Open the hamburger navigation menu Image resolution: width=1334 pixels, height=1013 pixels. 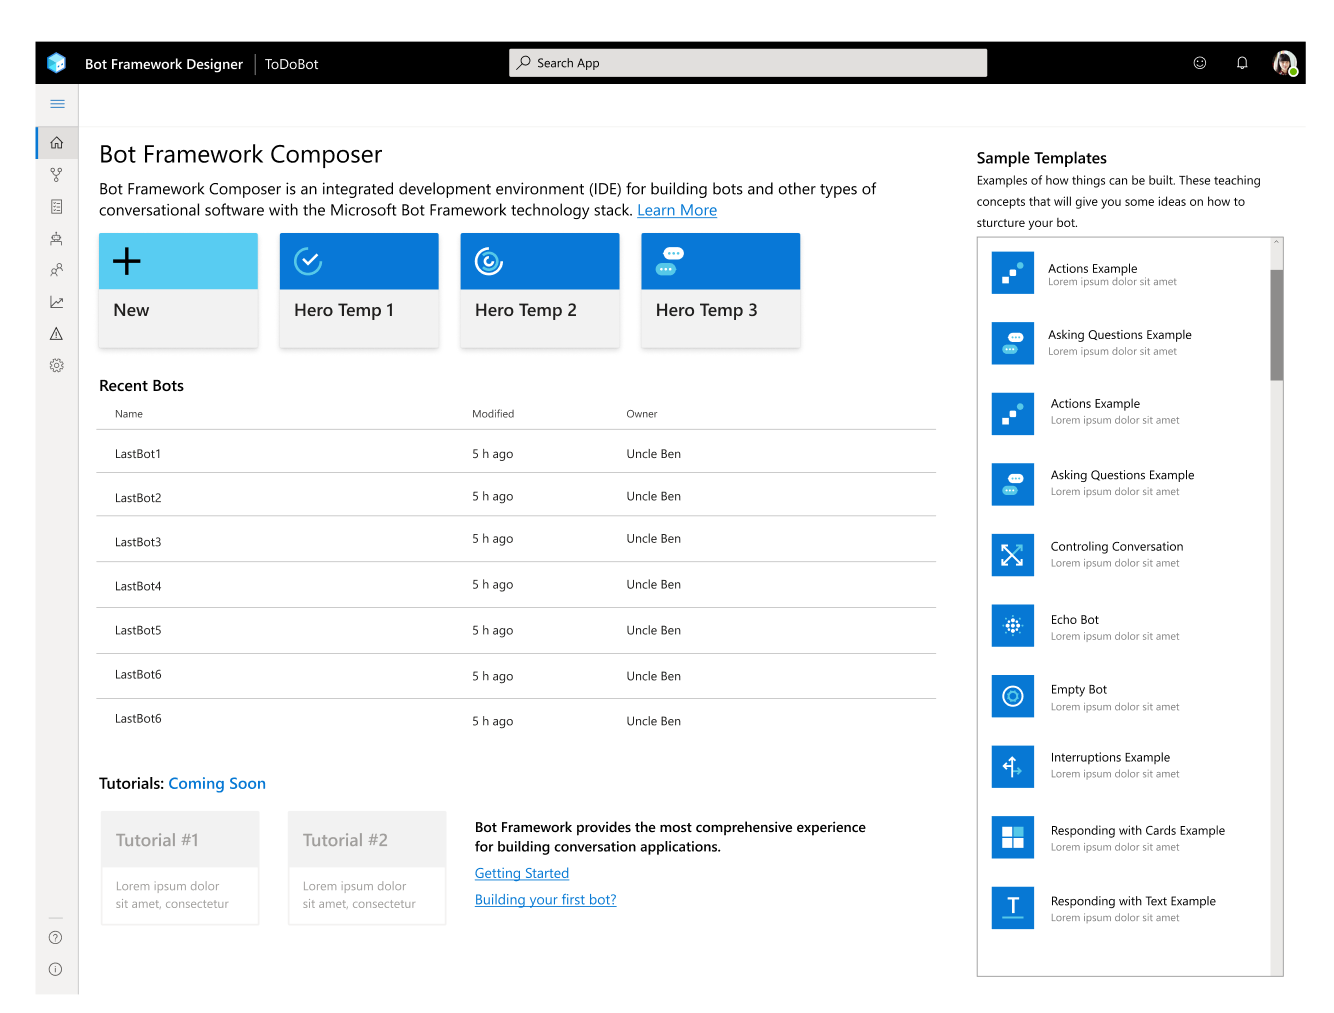click(57, 104)
